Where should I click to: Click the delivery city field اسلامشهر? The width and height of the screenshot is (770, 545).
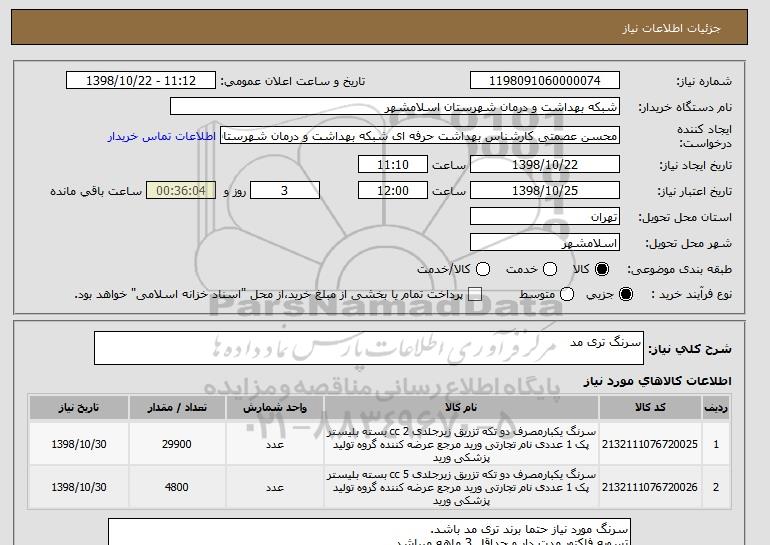tap(545, 243)
